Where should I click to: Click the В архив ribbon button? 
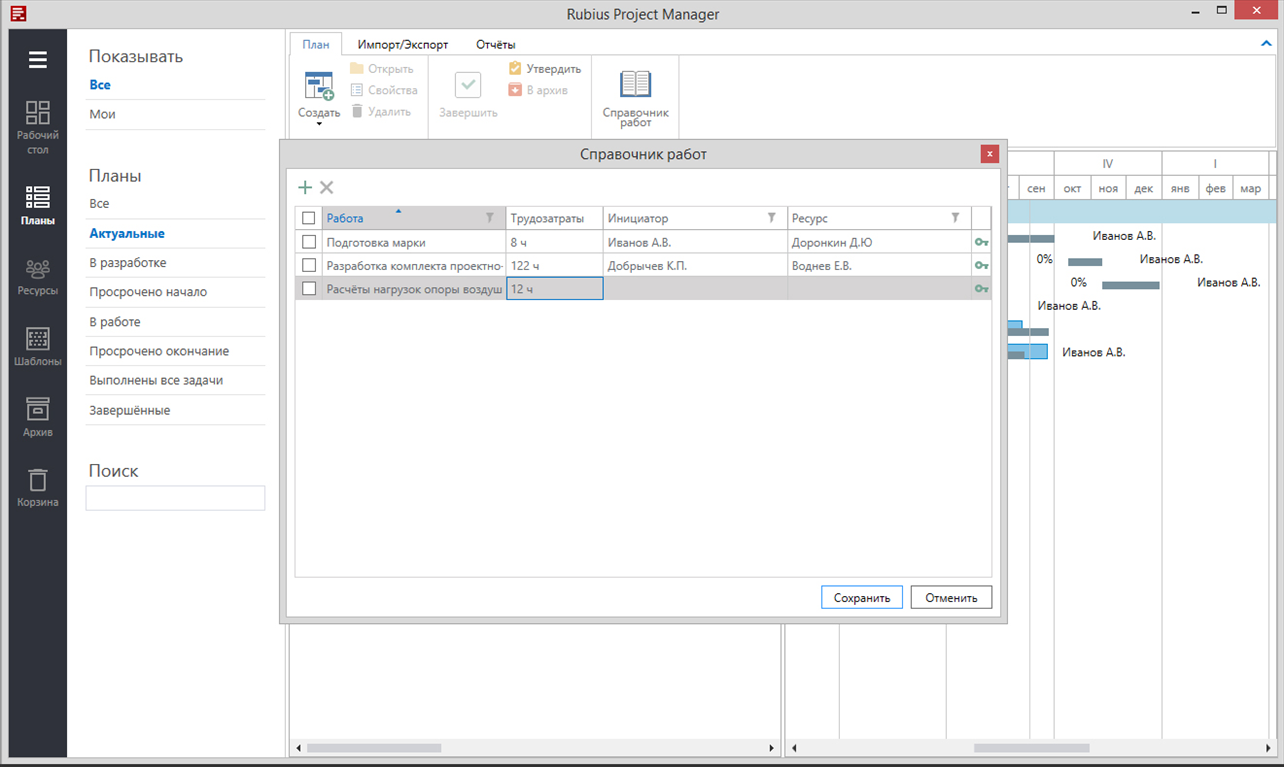pos(538,90)
